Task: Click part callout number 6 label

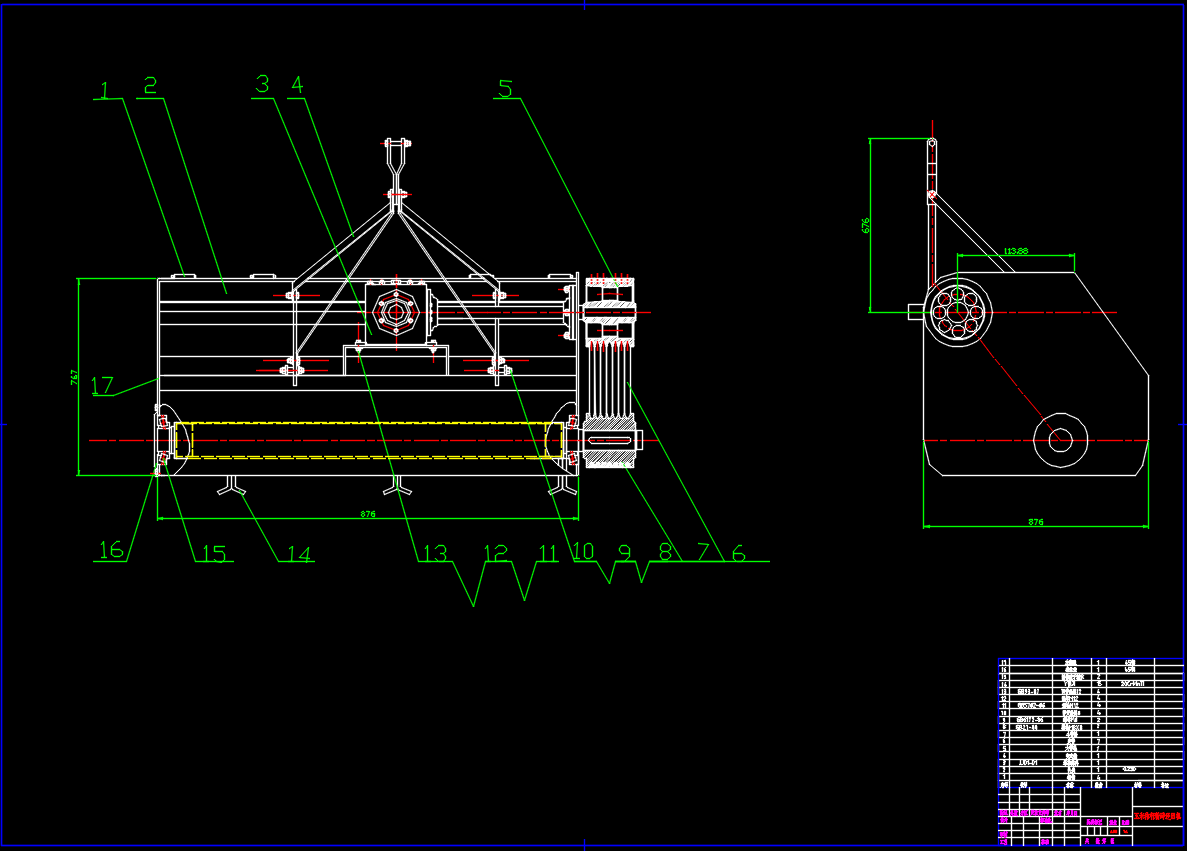Action: click(x=738, y=552)
